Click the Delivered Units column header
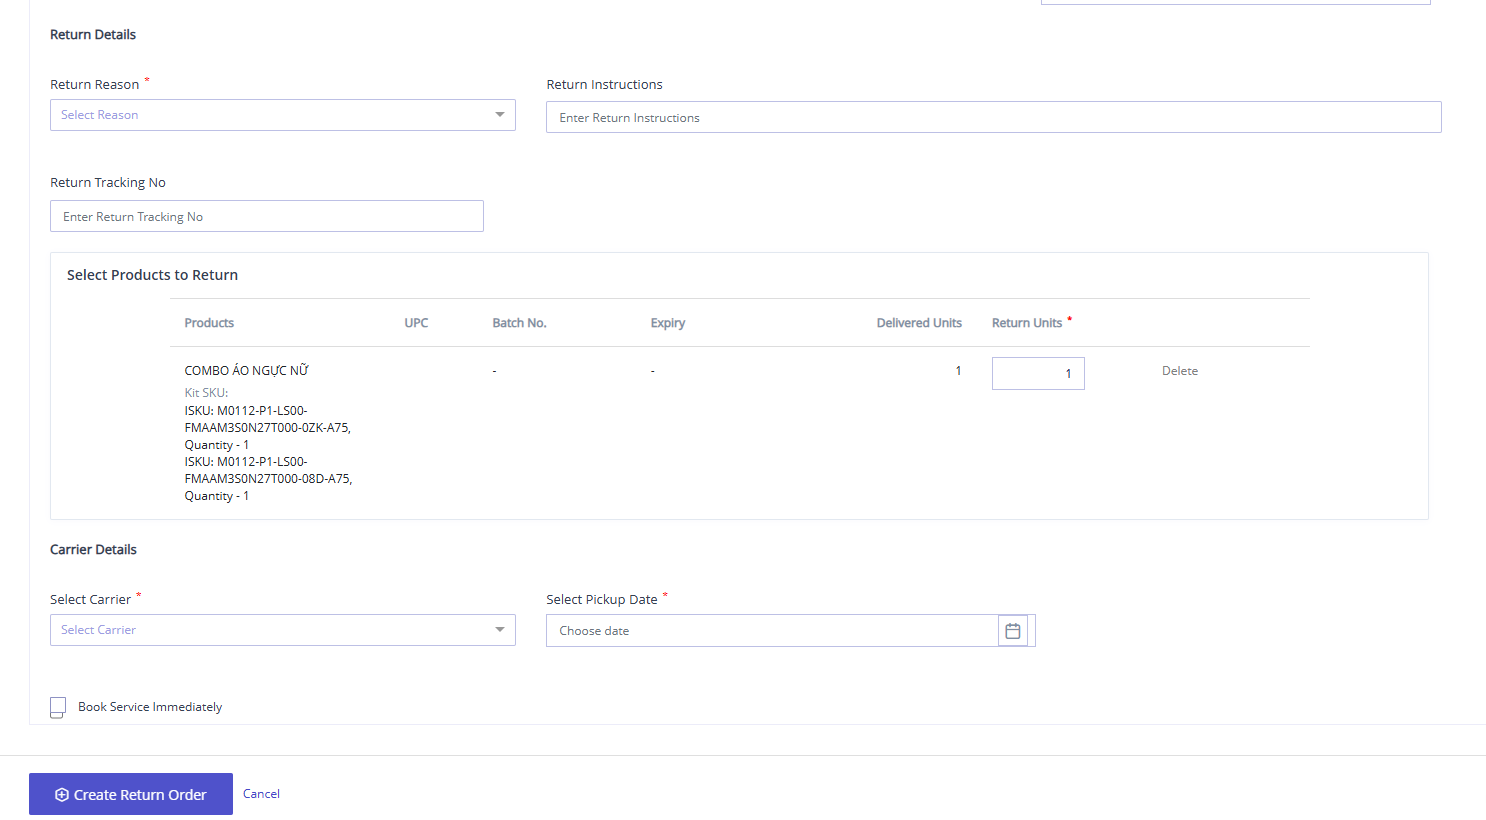The width and height of the screenshot is (1486, 820). [918, 322]
